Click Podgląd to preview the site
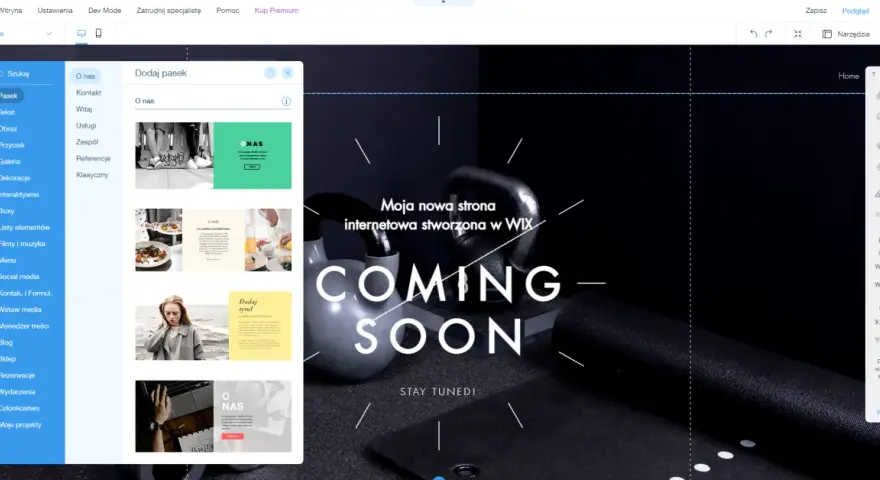The width and height of the screenshot is (880, 480). coord(855,11)
